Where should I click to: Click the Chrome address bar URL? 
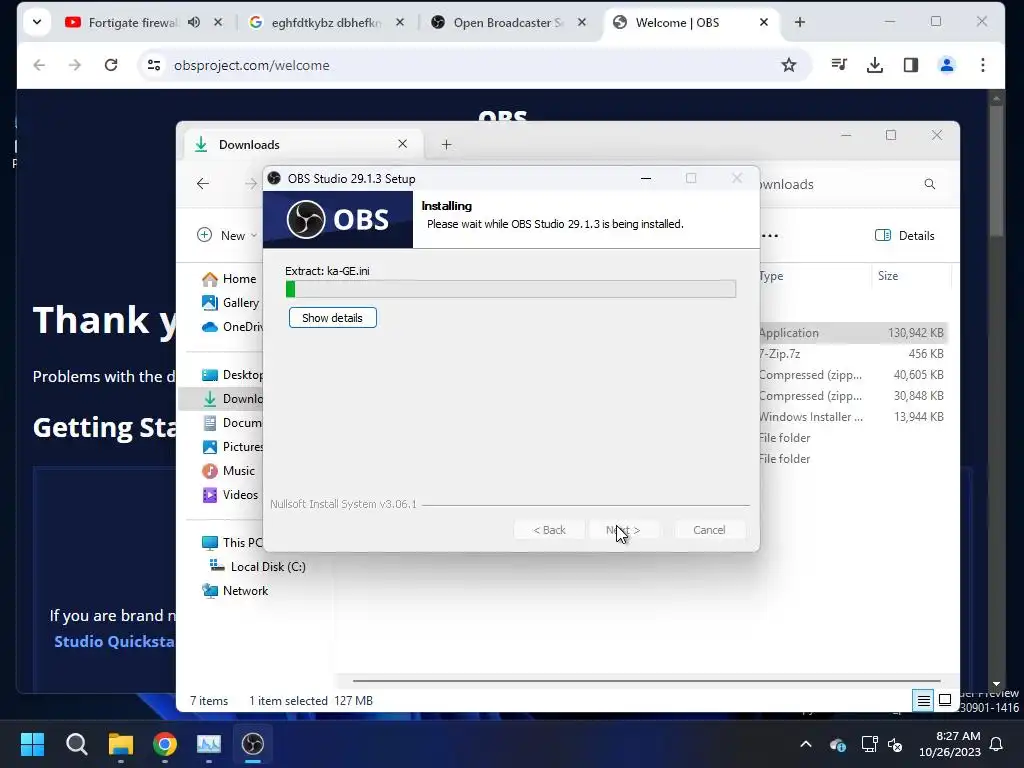(x=251, y=65)
